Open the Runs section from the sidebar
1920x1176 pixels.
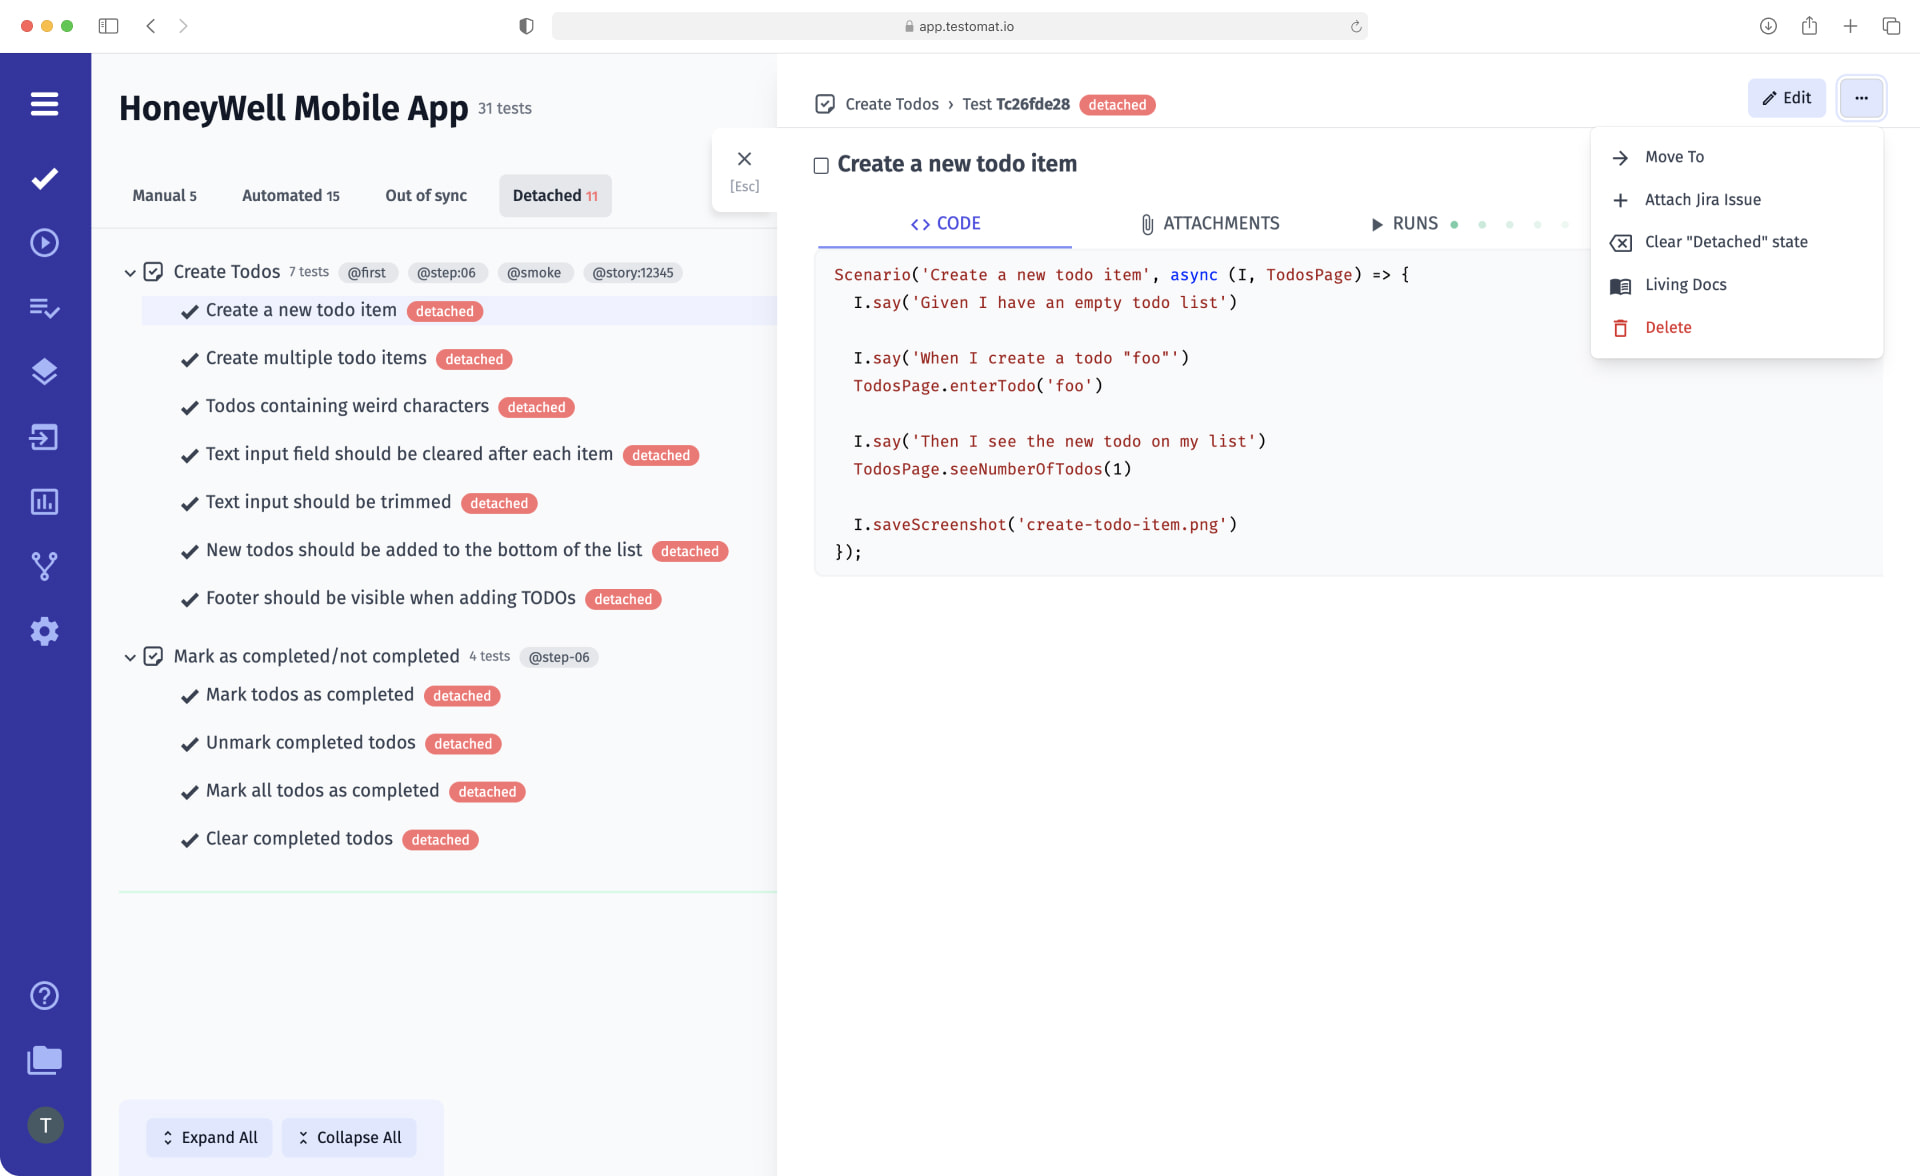(45, 242)
